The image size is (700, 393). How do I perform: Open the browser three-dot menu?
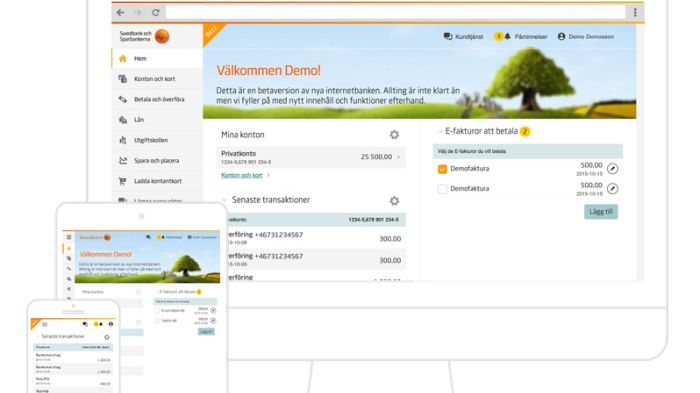coord(635,13)
